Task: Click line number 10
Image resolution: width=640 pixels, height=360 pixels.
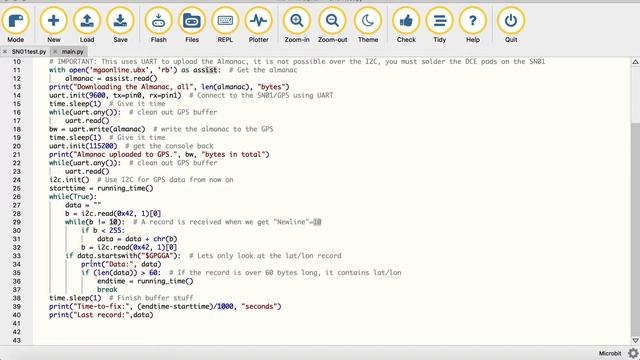Action: (16, 62)
